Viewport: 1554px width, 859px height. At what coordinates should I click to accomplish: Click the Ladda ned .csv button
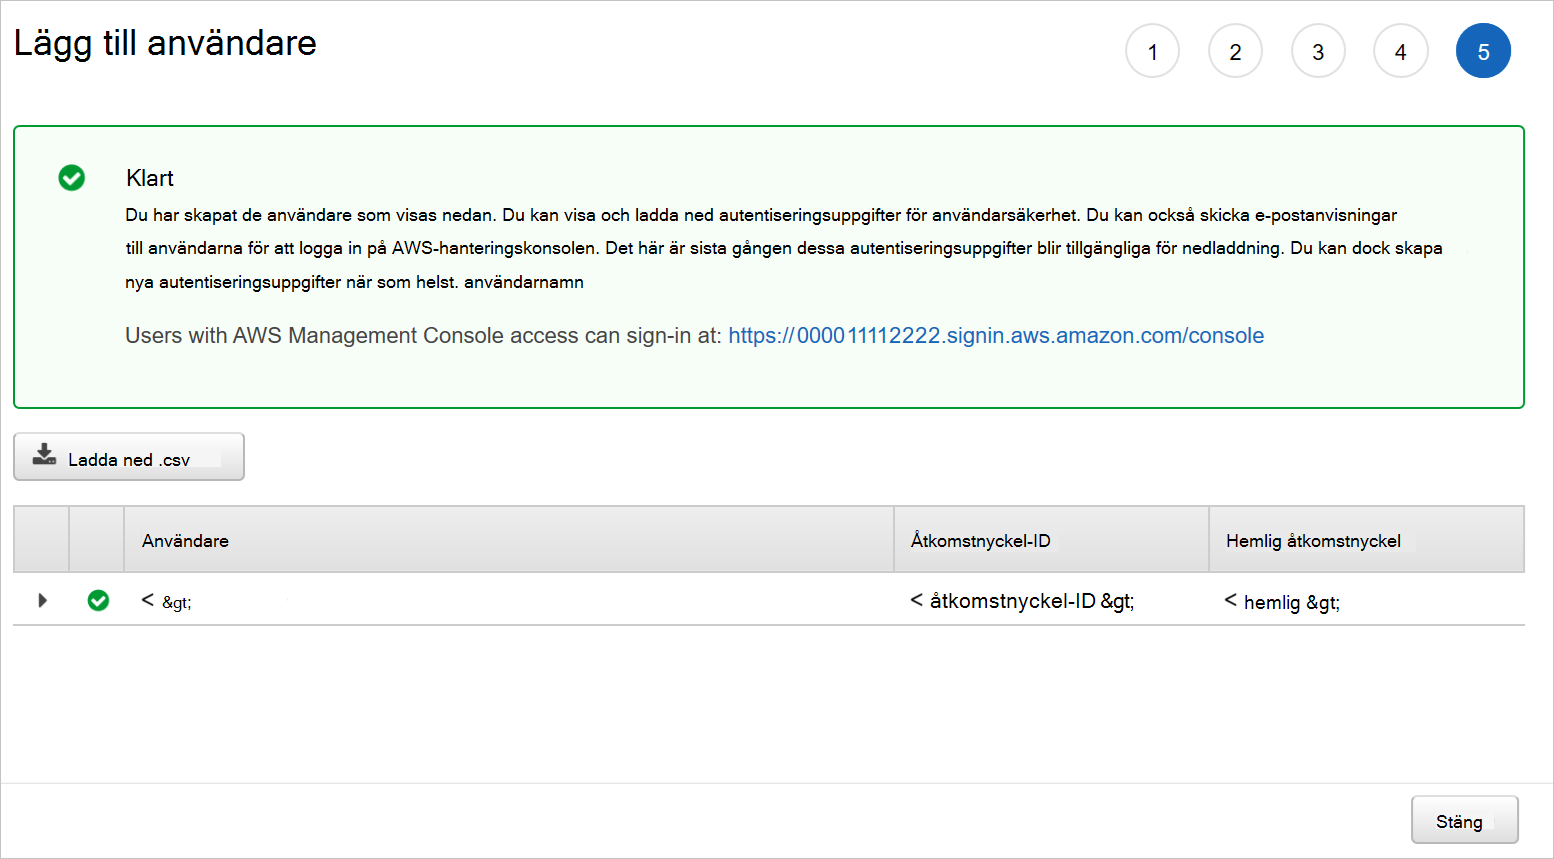pos(129,457)
